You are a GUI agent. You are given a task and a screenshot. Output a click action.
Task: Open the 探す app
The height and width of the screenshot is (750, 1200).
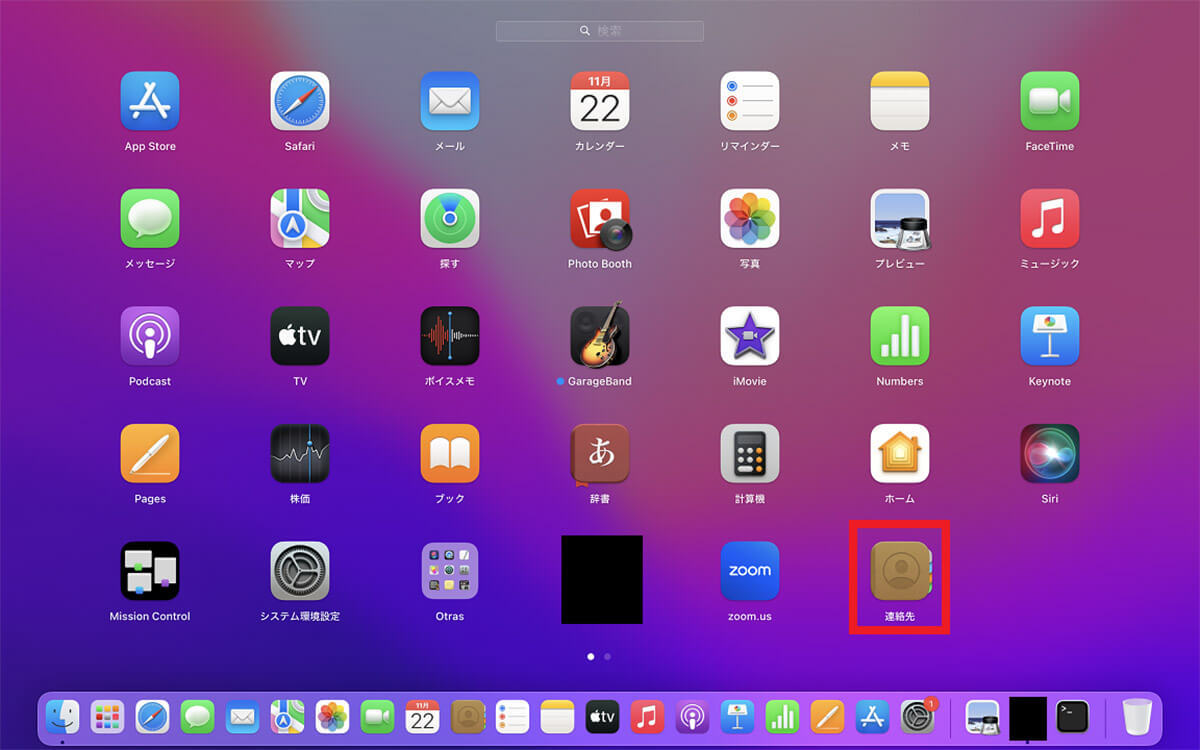pos(450,218)
